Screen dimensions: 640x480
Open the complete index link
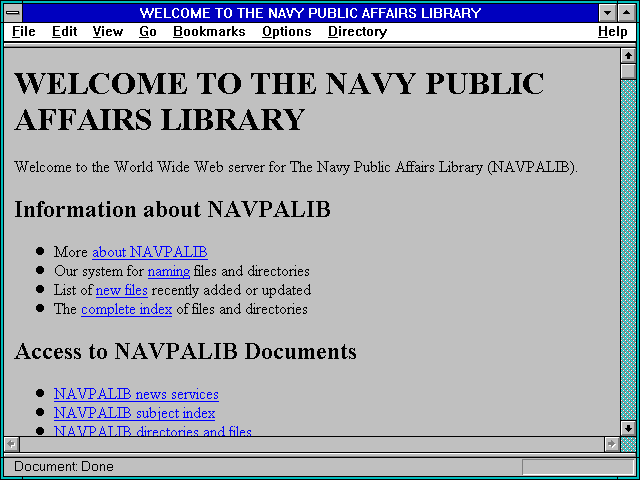127,309
